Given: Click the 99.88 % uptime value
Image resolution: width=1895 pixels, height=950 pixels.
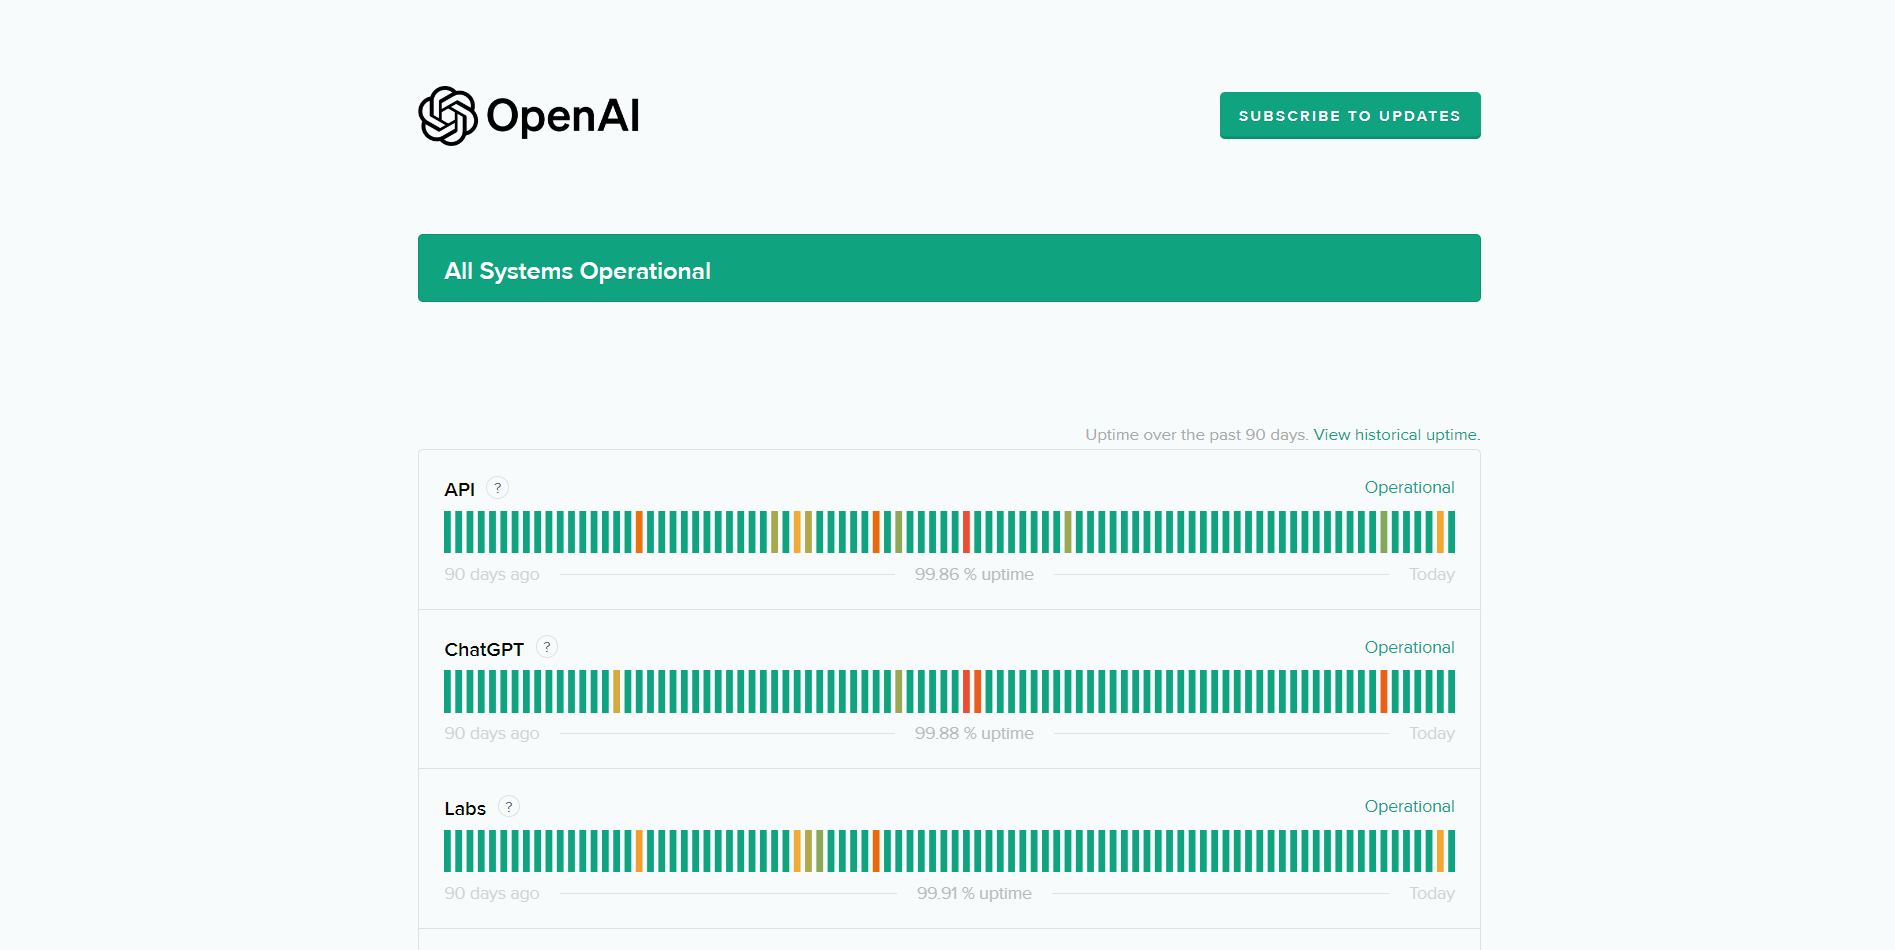Looking at the screenshot, I should [974, 733].
